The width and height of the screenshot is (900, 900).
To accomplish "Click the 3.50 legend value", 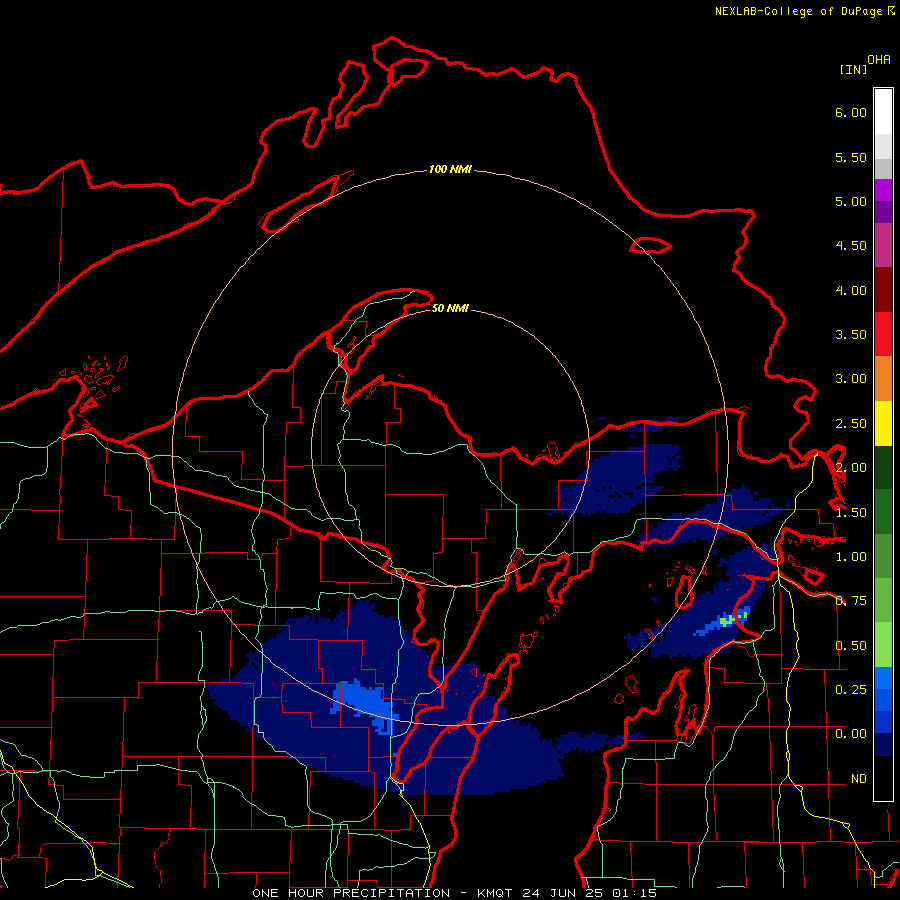I will tap(851, 335).
